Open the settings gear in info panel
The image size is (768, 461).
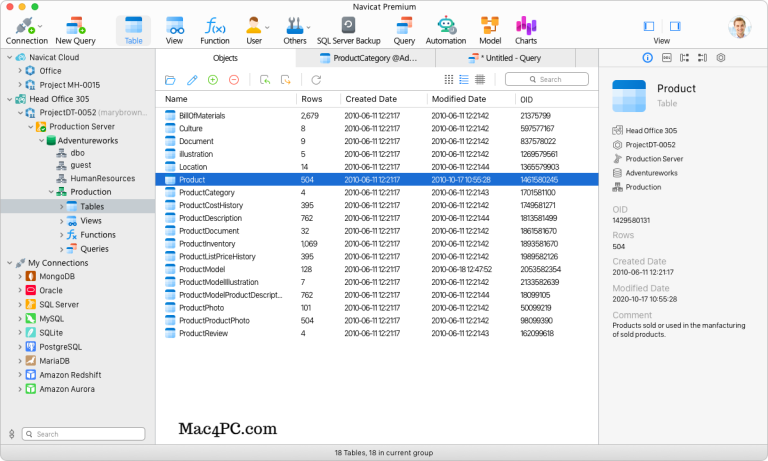[x=720, y=58]
